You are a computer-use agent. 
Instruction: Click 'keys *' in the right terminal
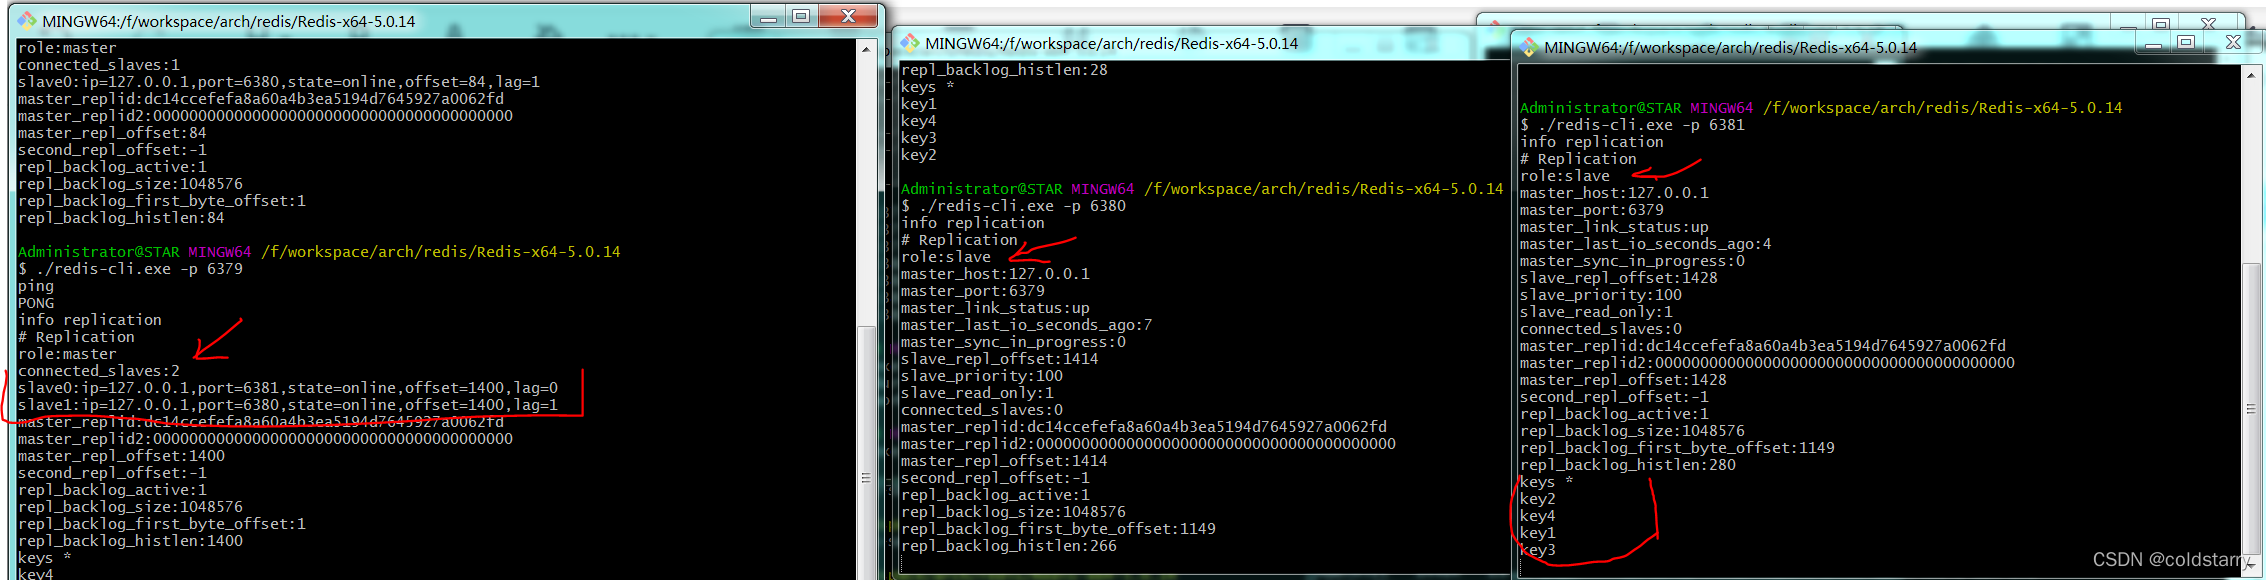click(x=1547, y=482)
